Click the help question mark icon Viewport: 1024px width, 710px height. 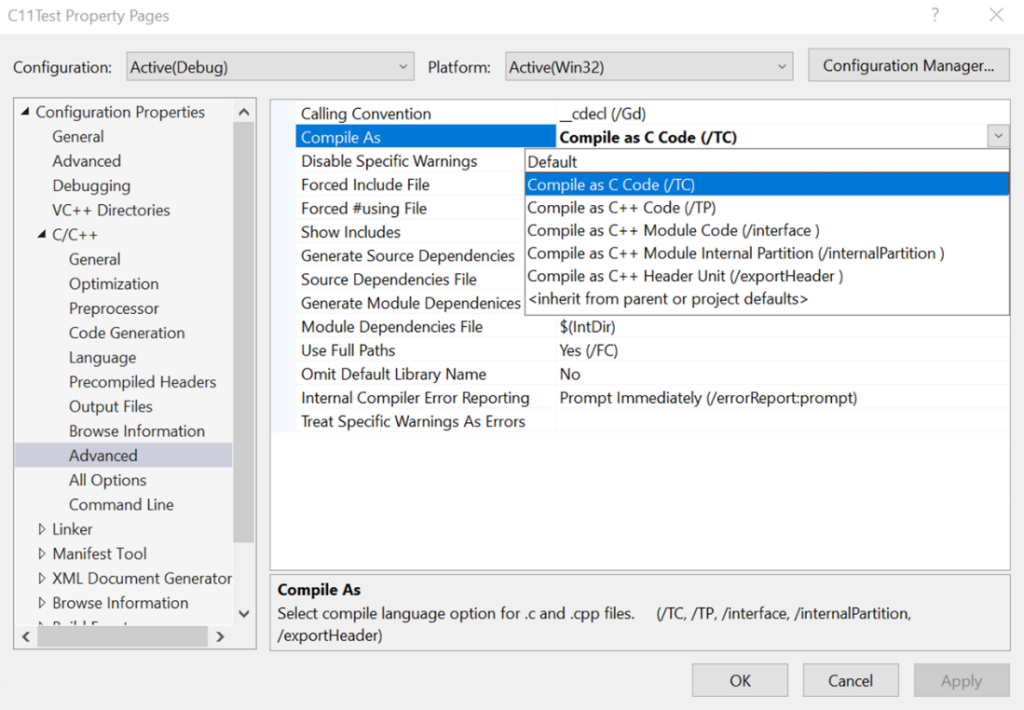936,16
